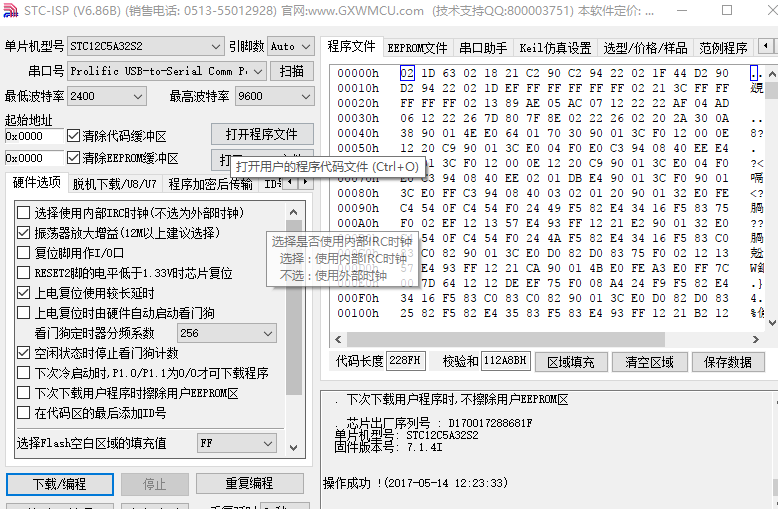Viewport: 778px width, 509px height.
Task: Enable 上电复位时由硬件自动启动看门狗
Action: 23,313
